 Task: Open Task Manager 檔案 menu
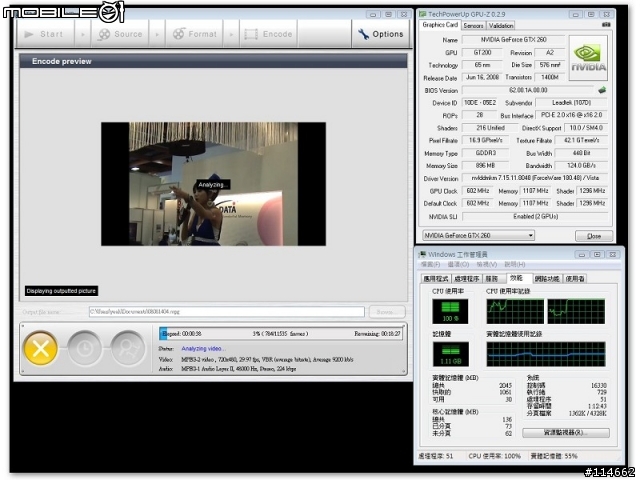coord(430,264)
